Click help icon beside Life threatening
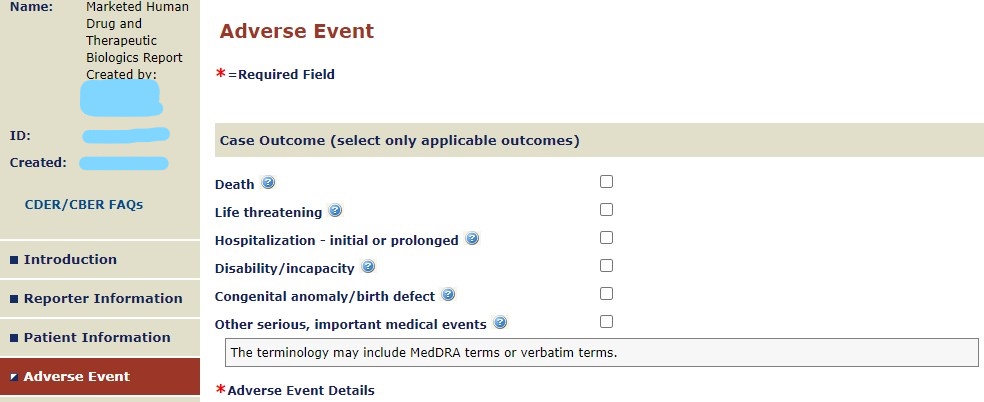 [336, 211]
